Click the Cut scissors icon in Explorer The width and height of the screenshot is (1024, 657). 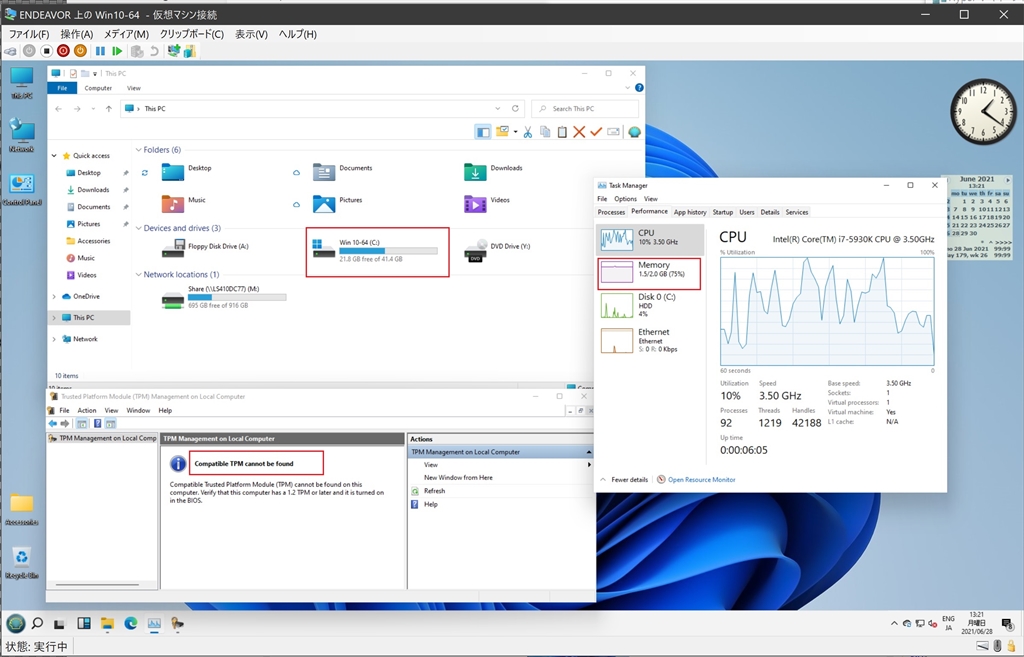(528, 132)
